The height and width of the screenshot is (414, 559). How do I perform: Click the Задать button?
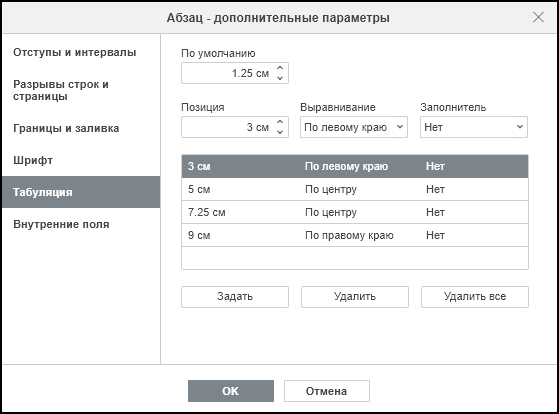(235, 297)
